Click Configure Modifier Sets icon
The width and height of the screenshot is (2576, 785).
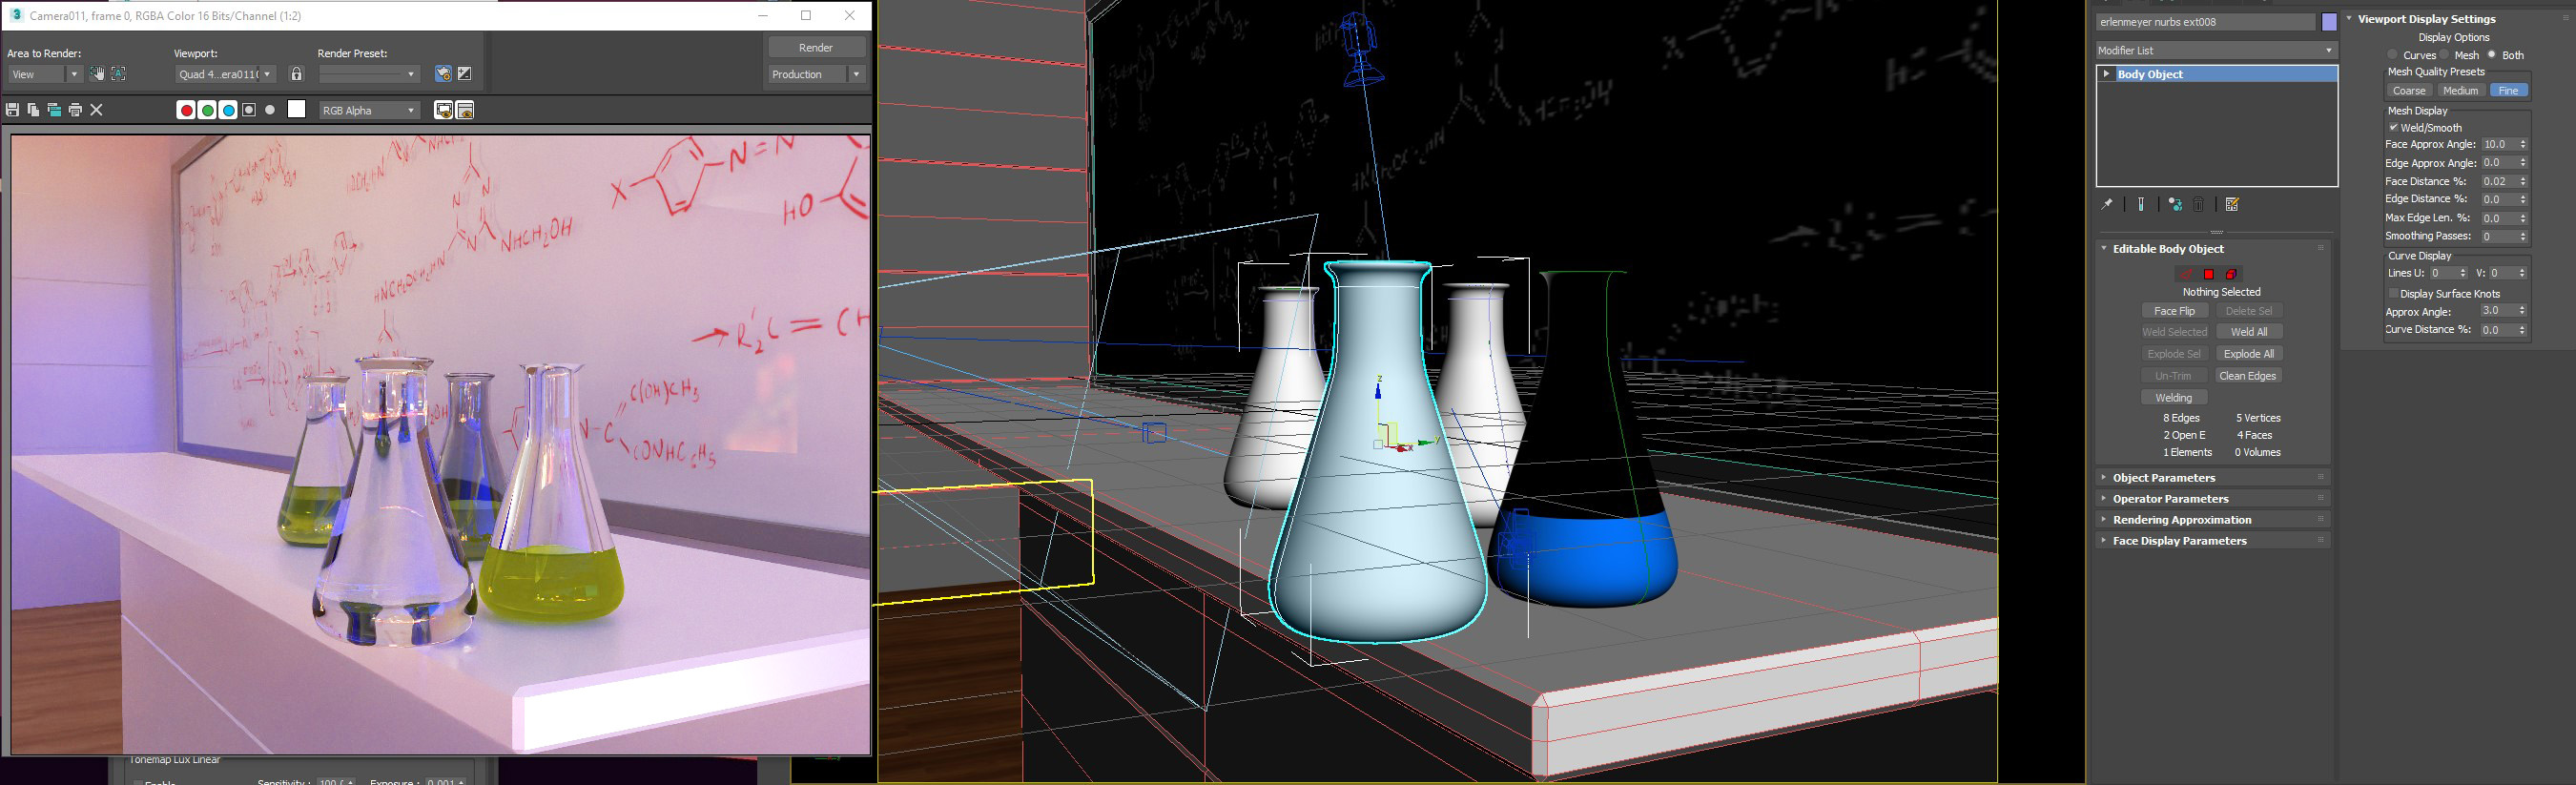click(x=2232, y=205)
